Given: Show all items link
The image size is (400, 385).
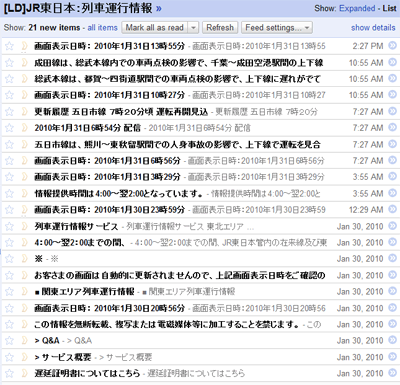Looking at the screenshot, I should tap(102, 28).
